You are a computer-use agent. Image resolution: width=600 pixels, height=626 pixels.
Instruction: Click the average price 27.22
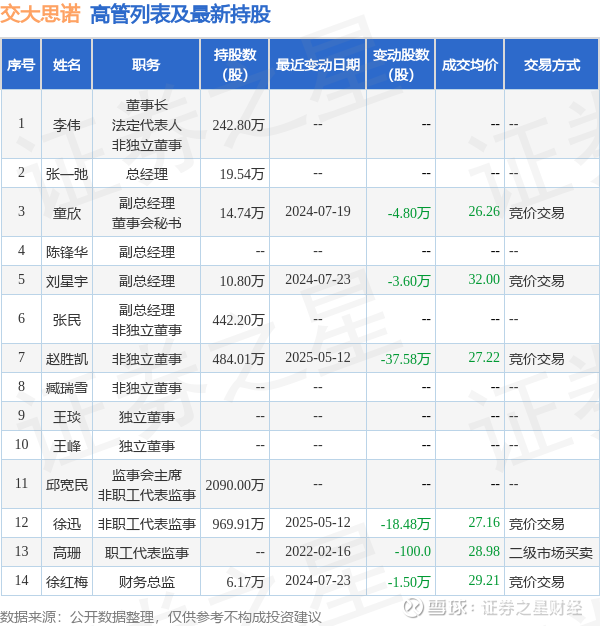coord(484,357)
